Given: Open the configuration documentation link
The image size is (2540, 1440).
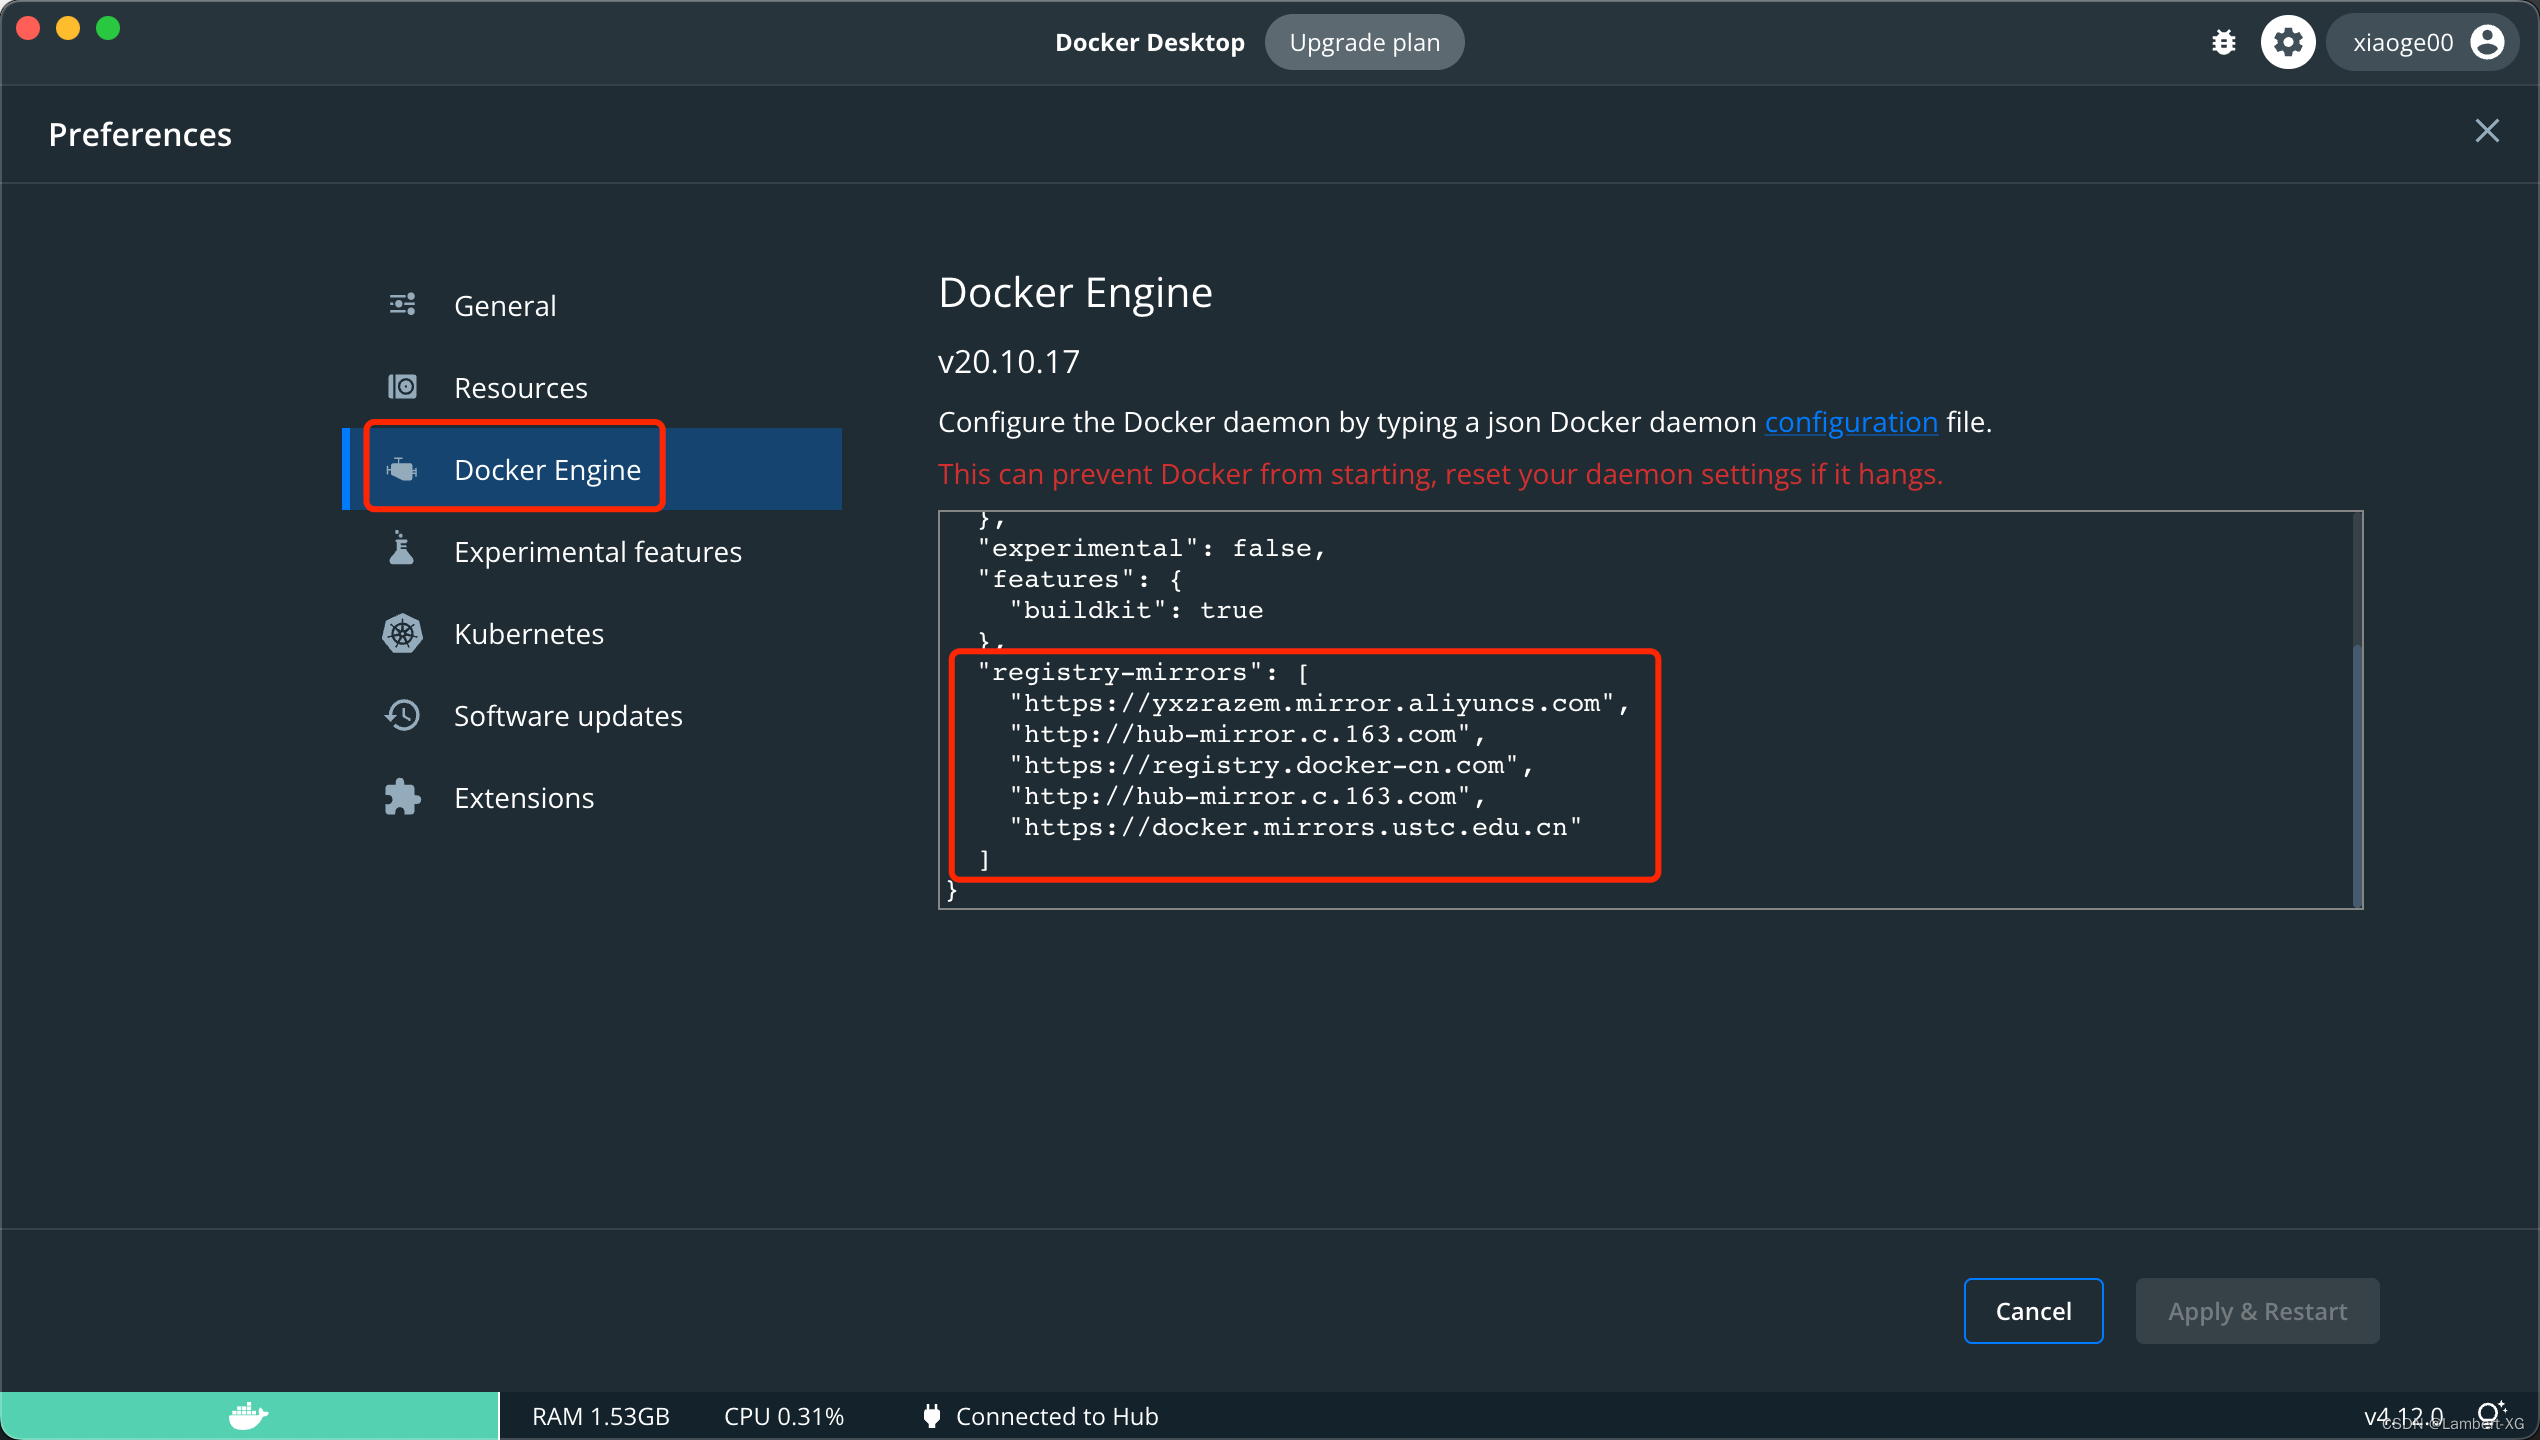Looking at the screenshot, I should [1850, 421].
